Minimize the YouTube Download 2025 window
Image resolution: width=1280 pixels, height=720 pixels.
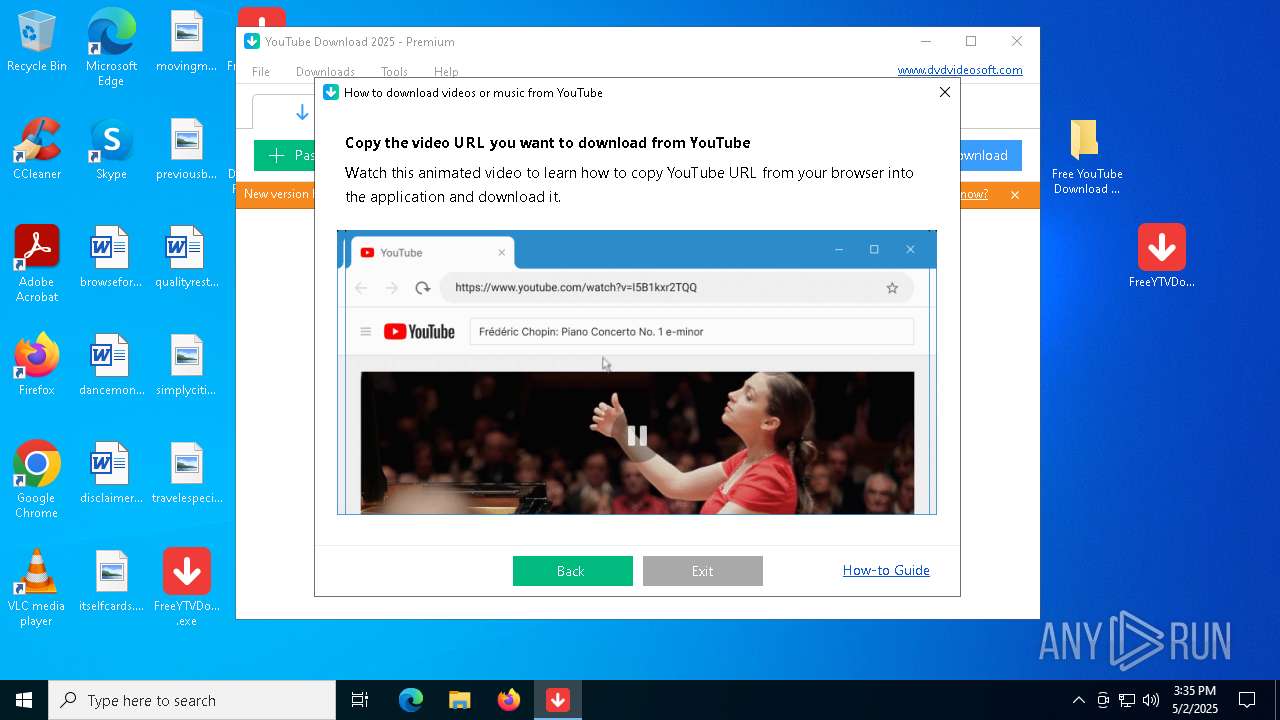coord(925,41)
